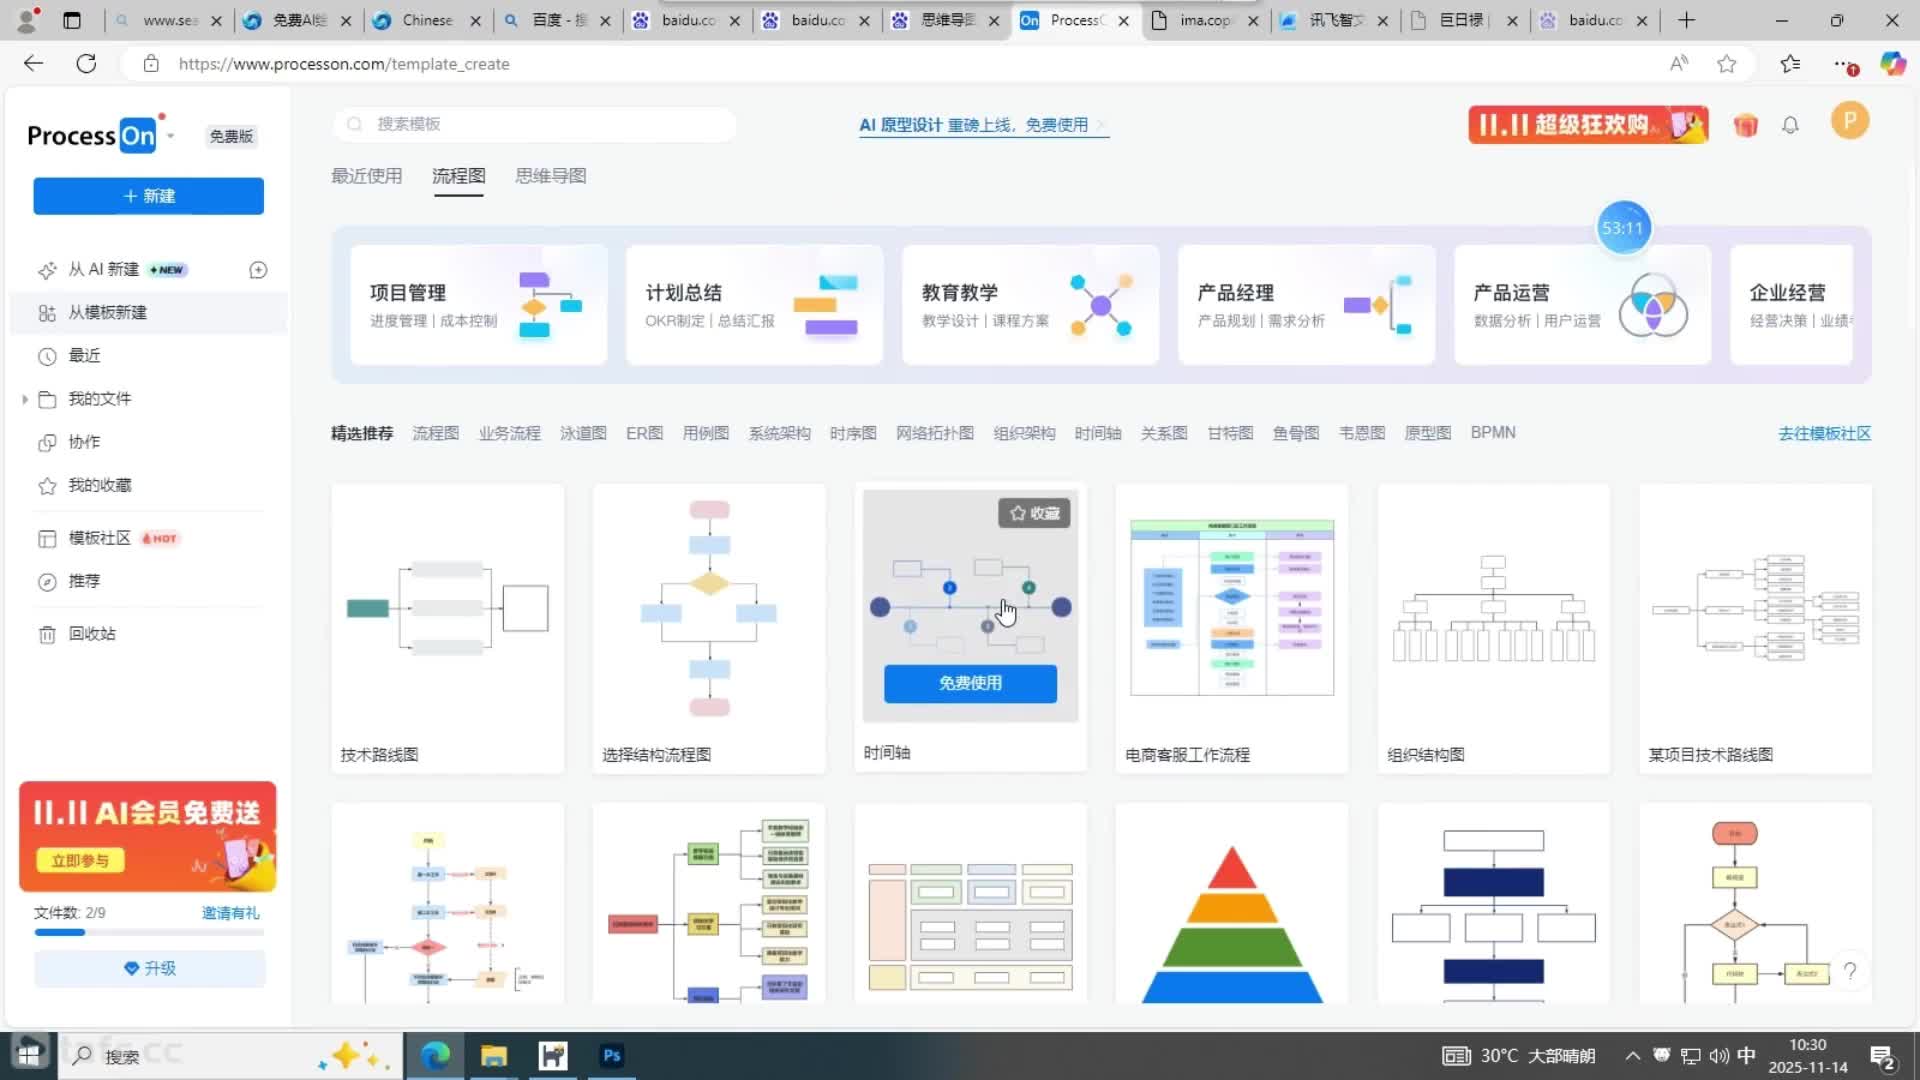The height and width of the screenshot is (1080, 1920).
Task: Open 模板社区 in the sidebar
Action: [x=99, y=538]
